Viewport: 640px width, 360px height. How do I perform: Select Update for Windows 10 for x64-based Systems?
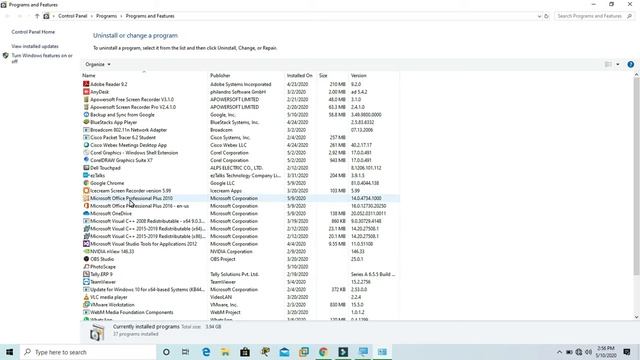click(x=240, y=290)
